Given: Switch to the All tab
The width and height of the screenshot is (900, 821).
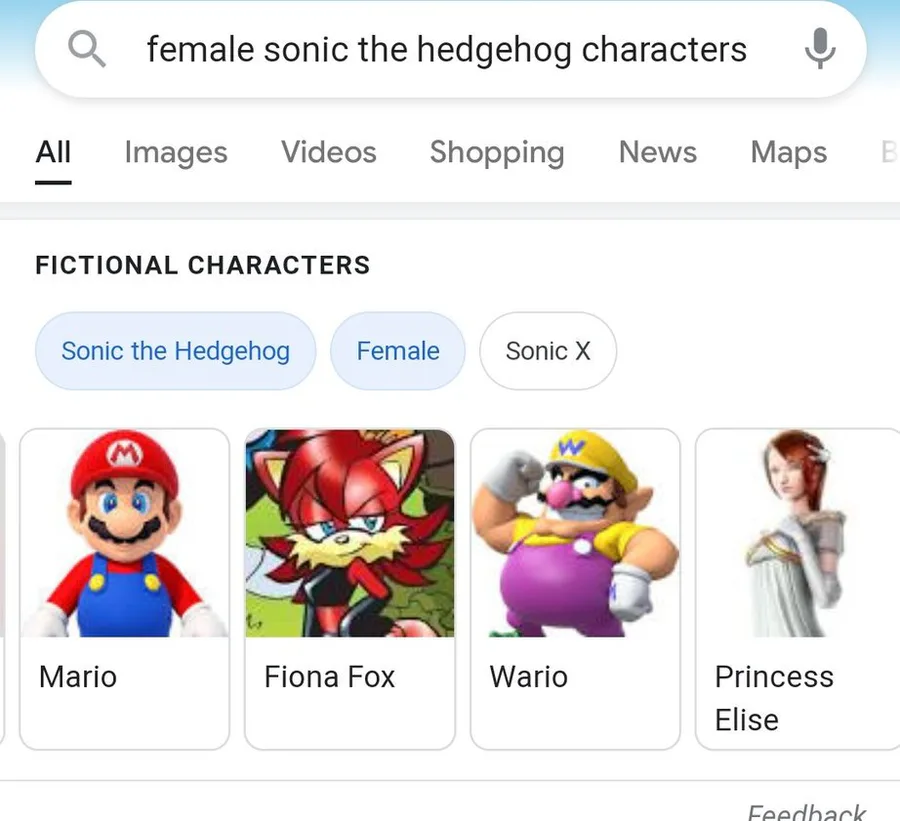Looking at the screenshot, I should (53, 152).
